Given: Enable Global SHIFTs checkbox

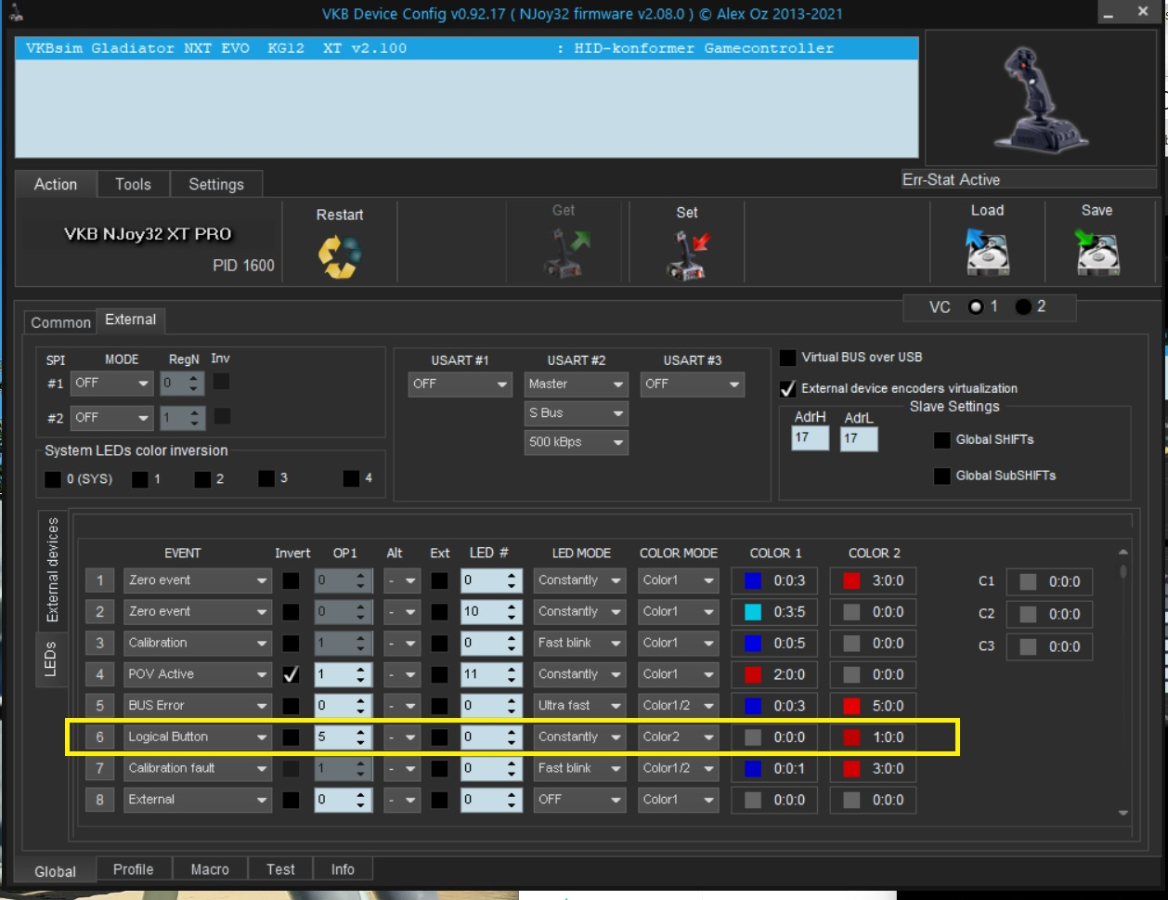Looking at the screenshot, I should 942,440.
